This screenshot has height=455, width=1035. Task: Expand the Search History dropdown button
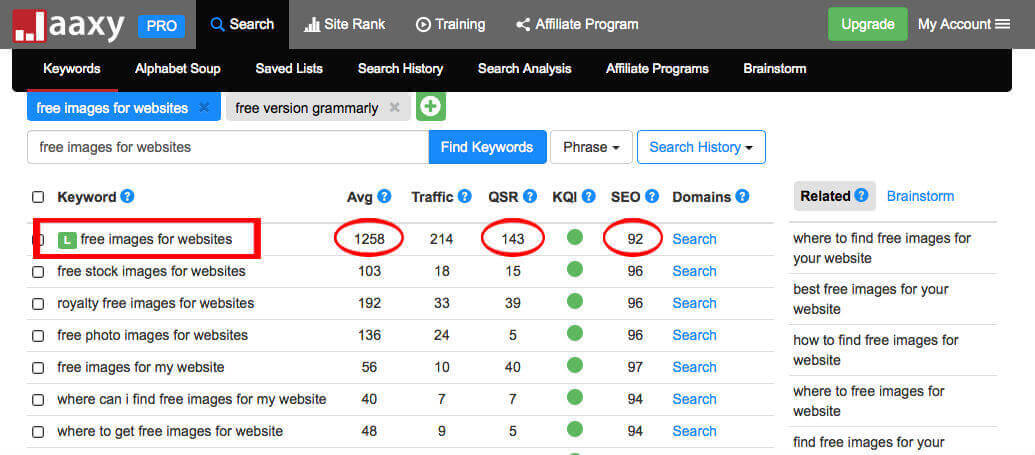point(701,147)
